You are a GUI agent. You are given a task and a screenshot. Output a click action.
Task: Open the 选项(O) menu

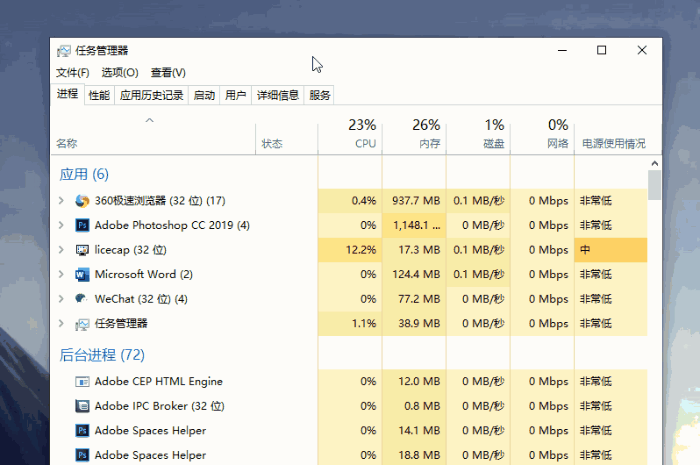click(120, 72)
